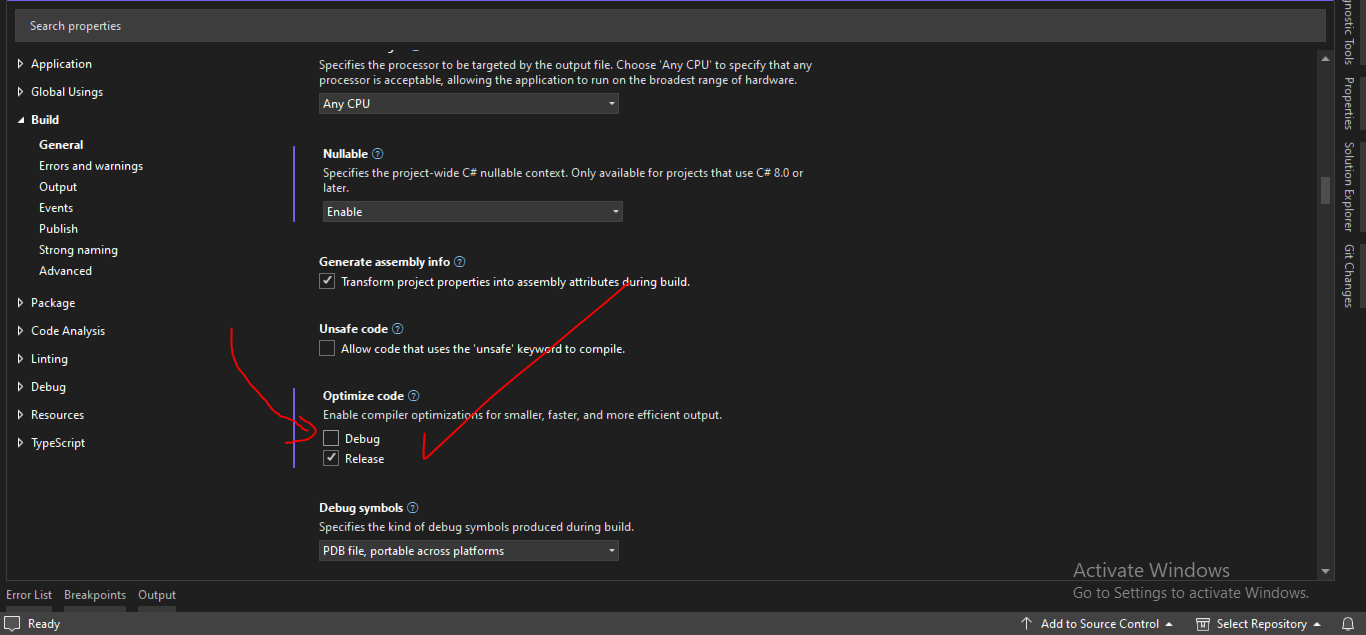
Task: Expand the Resources section
Action: (20, 415)
